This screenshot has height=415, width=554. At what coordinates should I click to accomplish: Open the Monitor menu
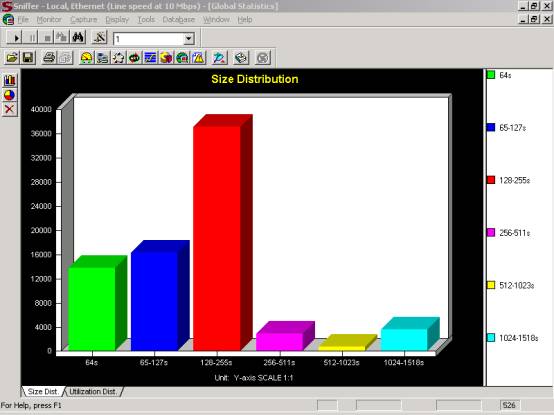click(49, 19)
